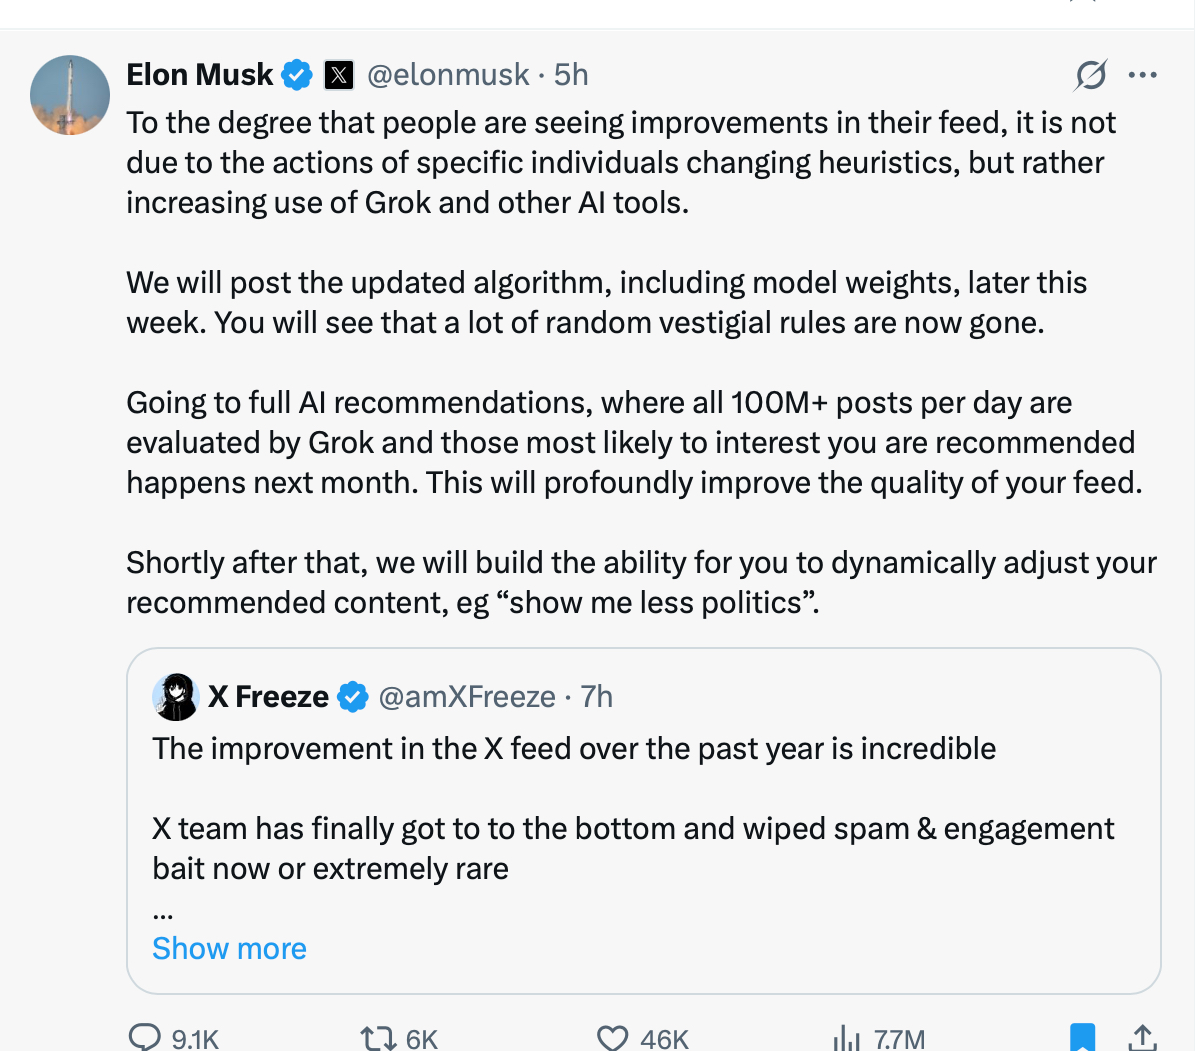Image resolution: width=1195 pixels, height=1051 pixels.
Task: Expand quoted post with Show more
Action: pyautogui.click(x=229, y=948)
